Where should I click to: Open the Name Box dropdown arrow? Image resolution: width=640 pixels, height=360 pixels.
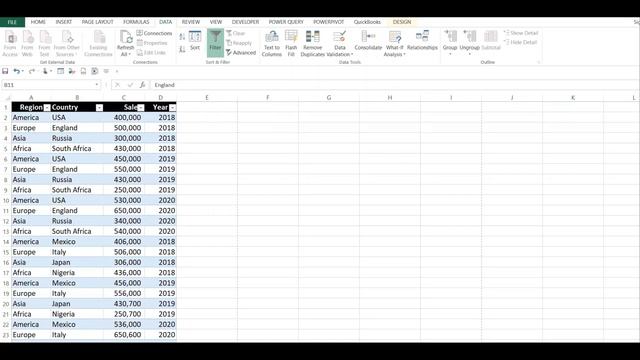tap(97, 85)
